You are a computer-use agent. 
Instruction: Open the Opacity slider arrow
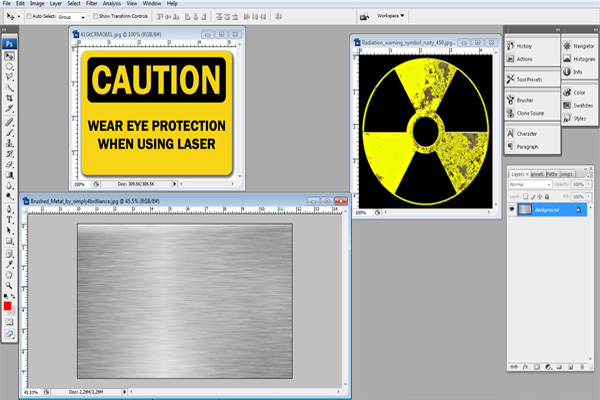pos(589,184)
